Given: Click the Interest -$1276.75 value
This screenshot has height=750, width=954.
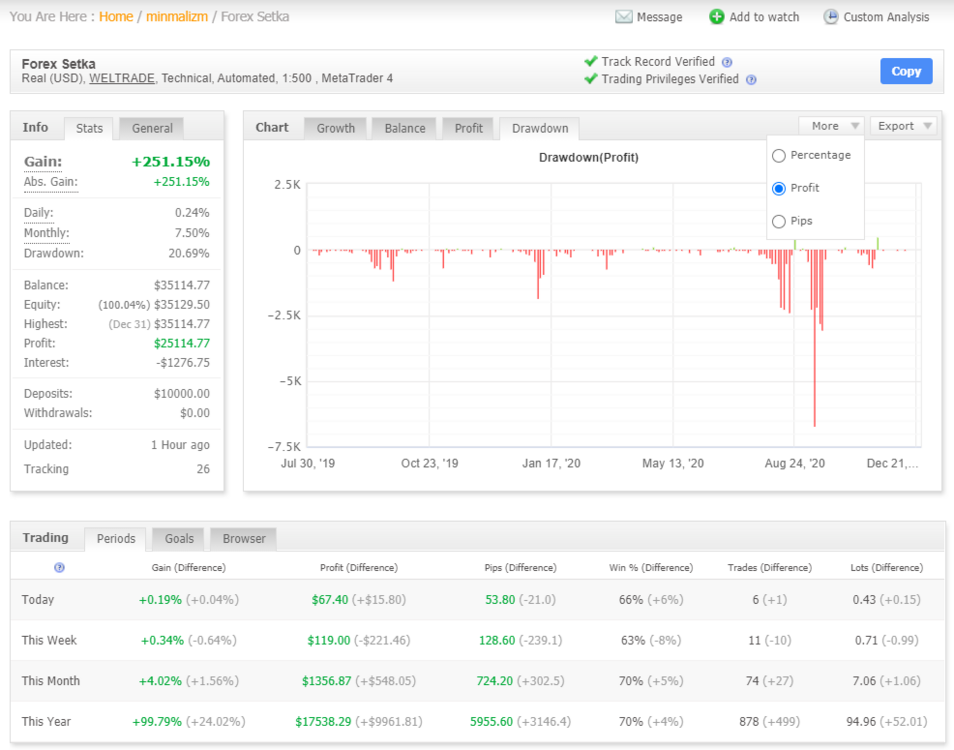Looking at the screenshot, I should [183, 363].
